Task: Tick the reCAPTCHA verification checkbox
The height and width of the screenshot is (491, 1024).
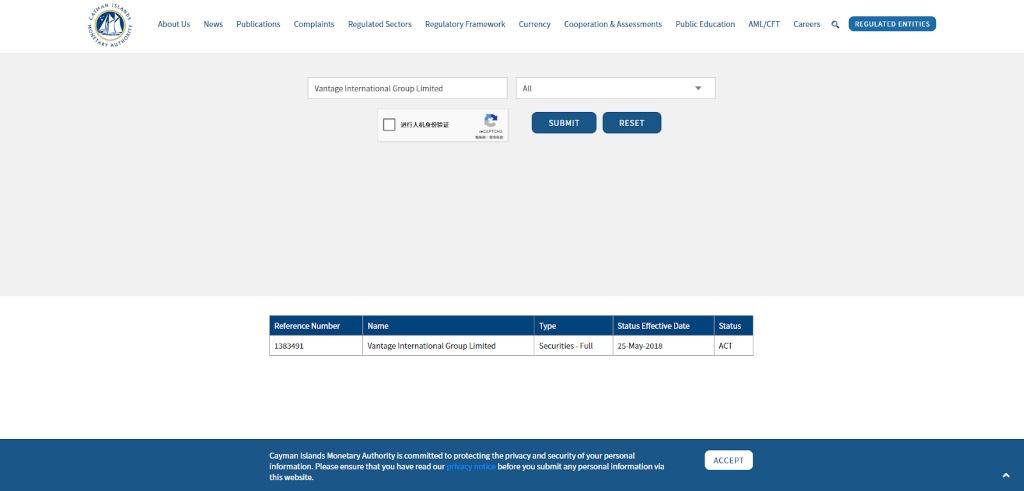Action: [x=389, y=125]
